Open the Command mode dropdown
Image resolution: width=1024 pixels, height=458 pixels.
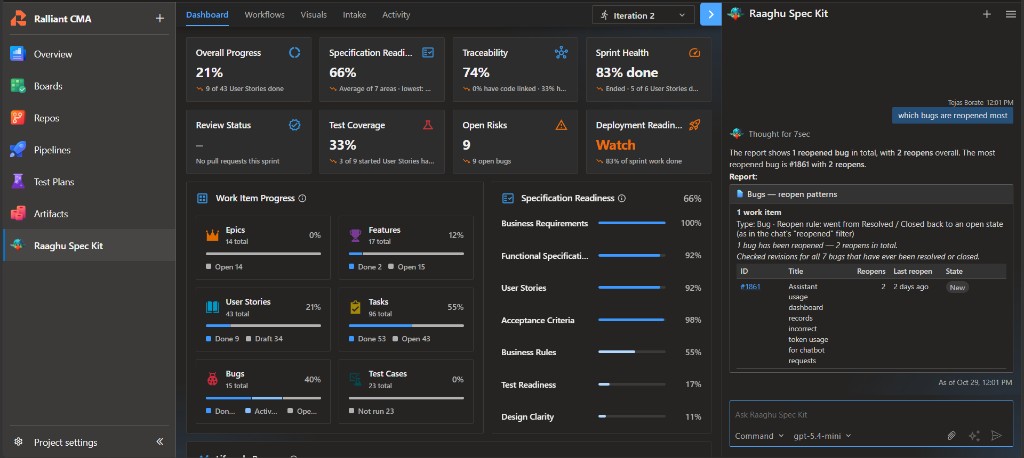760,436
